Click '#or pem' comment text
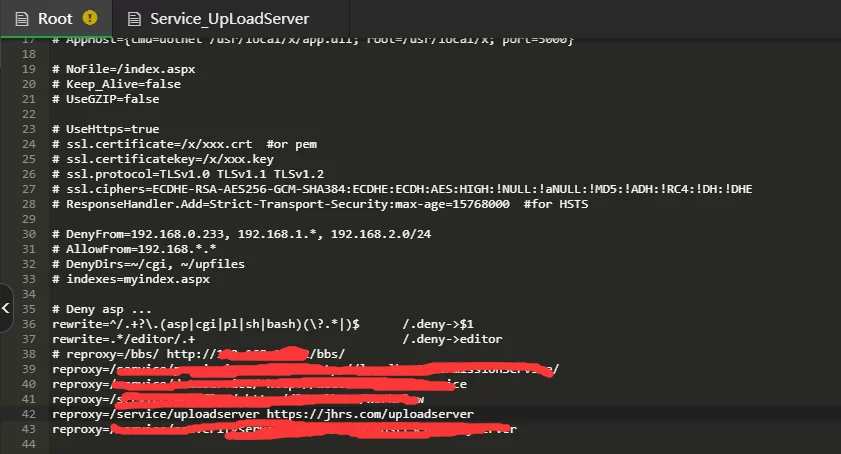841x454 pixels. point(292,144)
